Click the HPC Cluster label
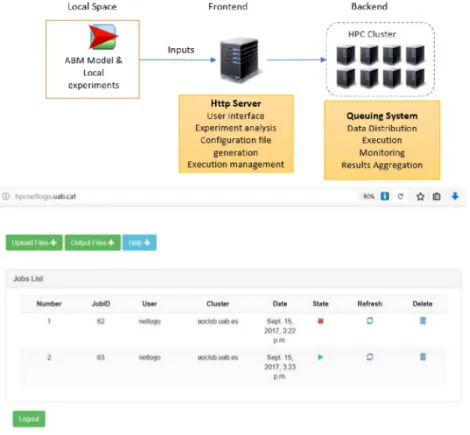The height and width of the screenshot is (435, 470). (372, 34)
